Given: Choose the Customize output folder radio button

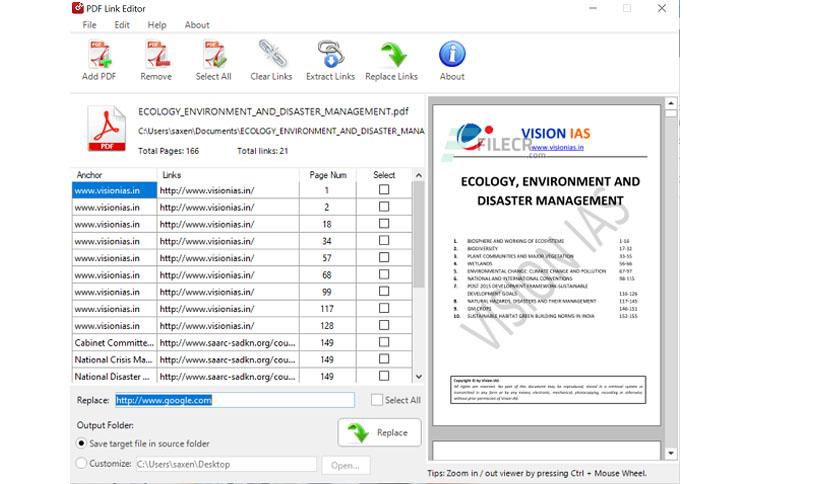Looking at the screenshot, I should pyautogui.click(x=81, y=463).
